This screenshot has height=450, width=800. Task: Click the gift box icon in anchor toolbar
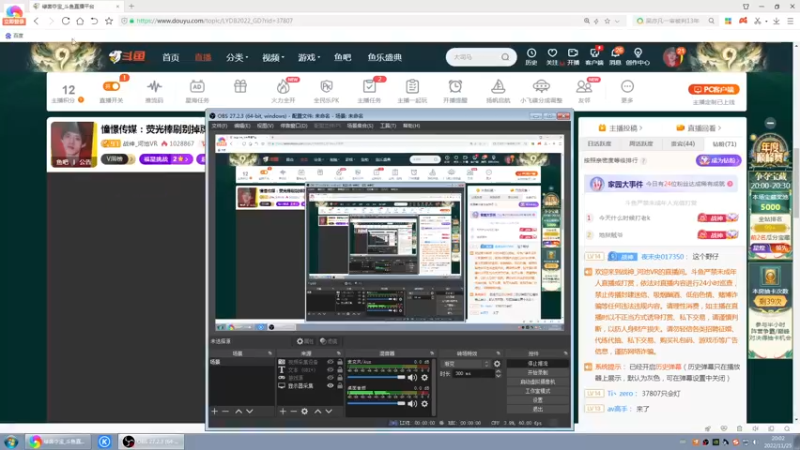tap(240, 86)
